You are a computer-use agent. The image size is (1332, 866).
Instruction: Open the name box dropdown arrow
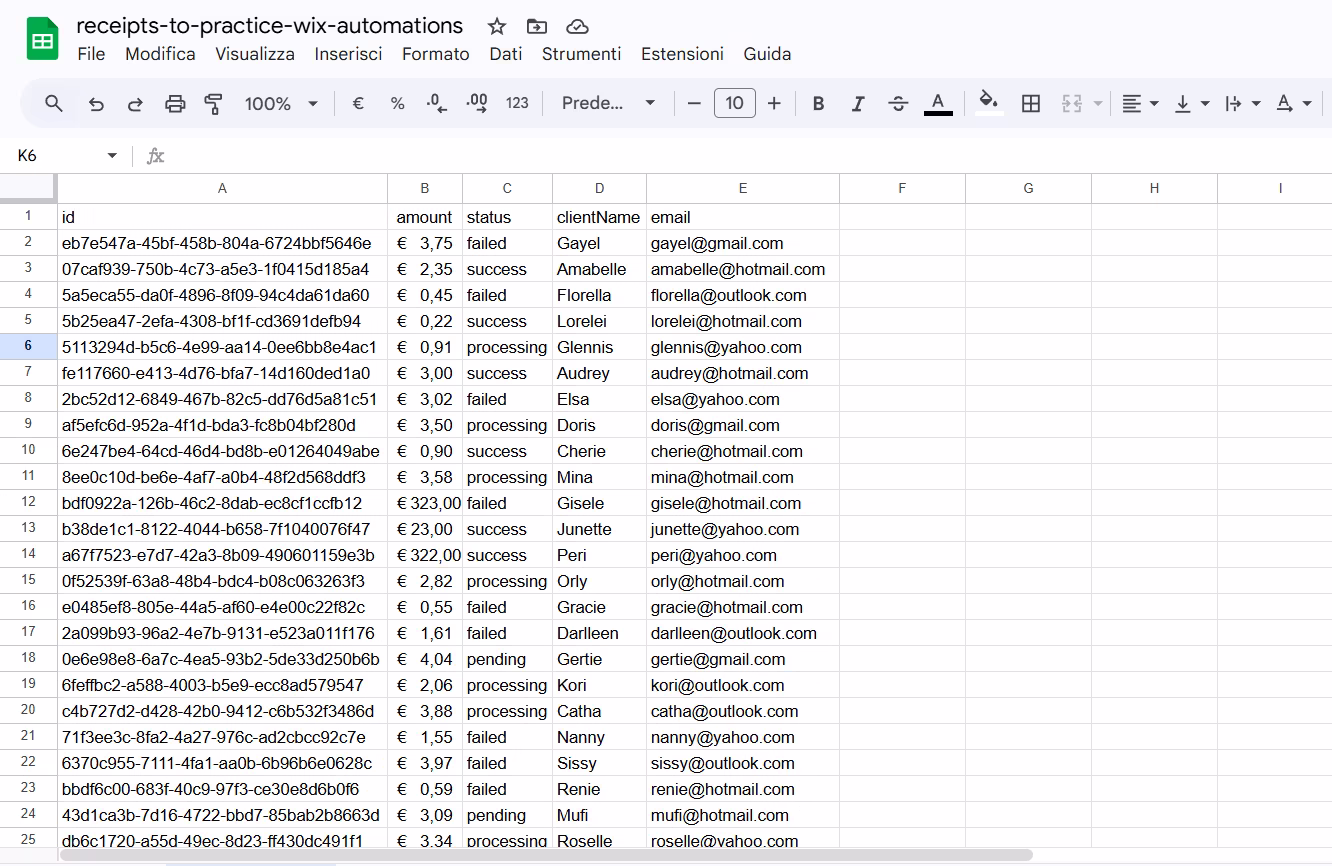point(112,156)
